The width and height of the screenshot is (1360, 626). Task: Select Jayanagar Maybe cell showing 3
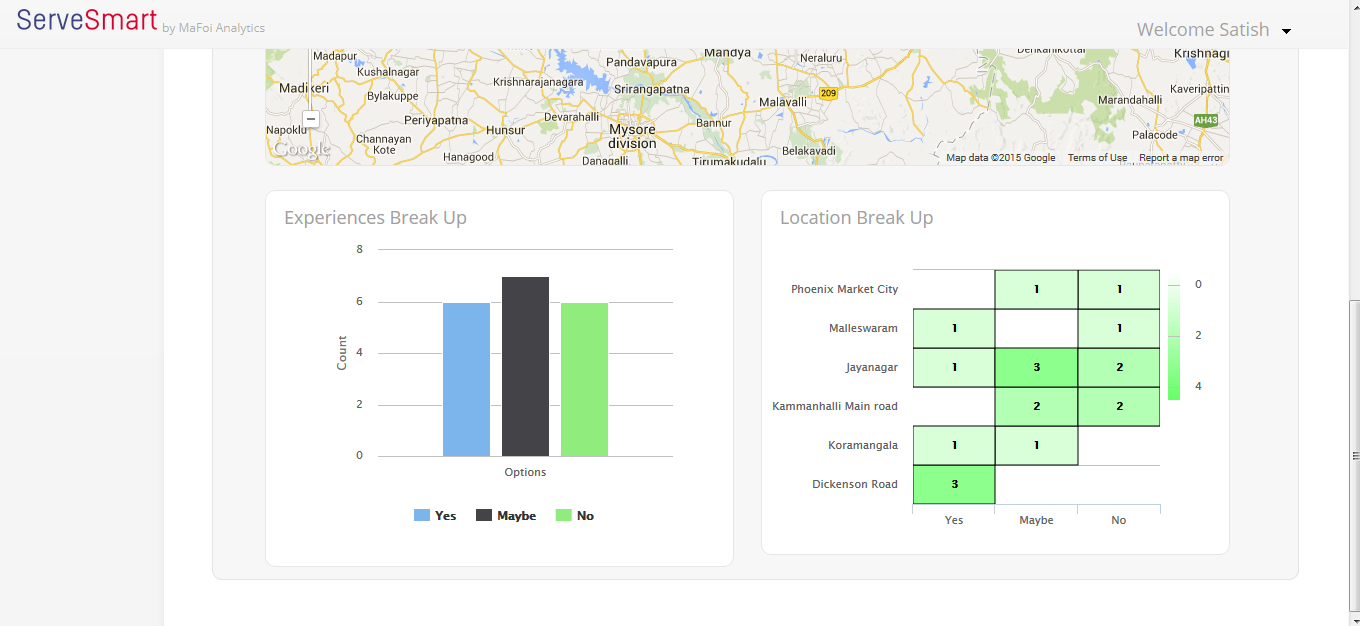[x=1036, y=368]
